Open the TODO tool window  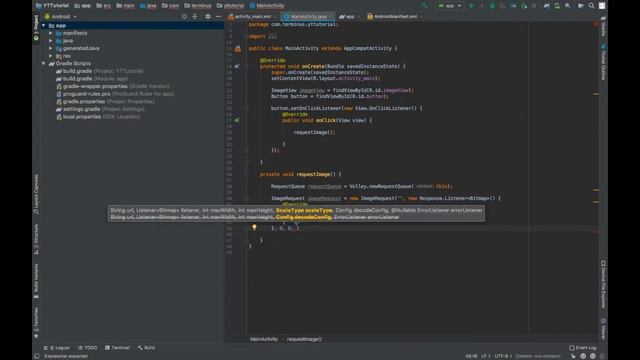click(x=88, y=348)
